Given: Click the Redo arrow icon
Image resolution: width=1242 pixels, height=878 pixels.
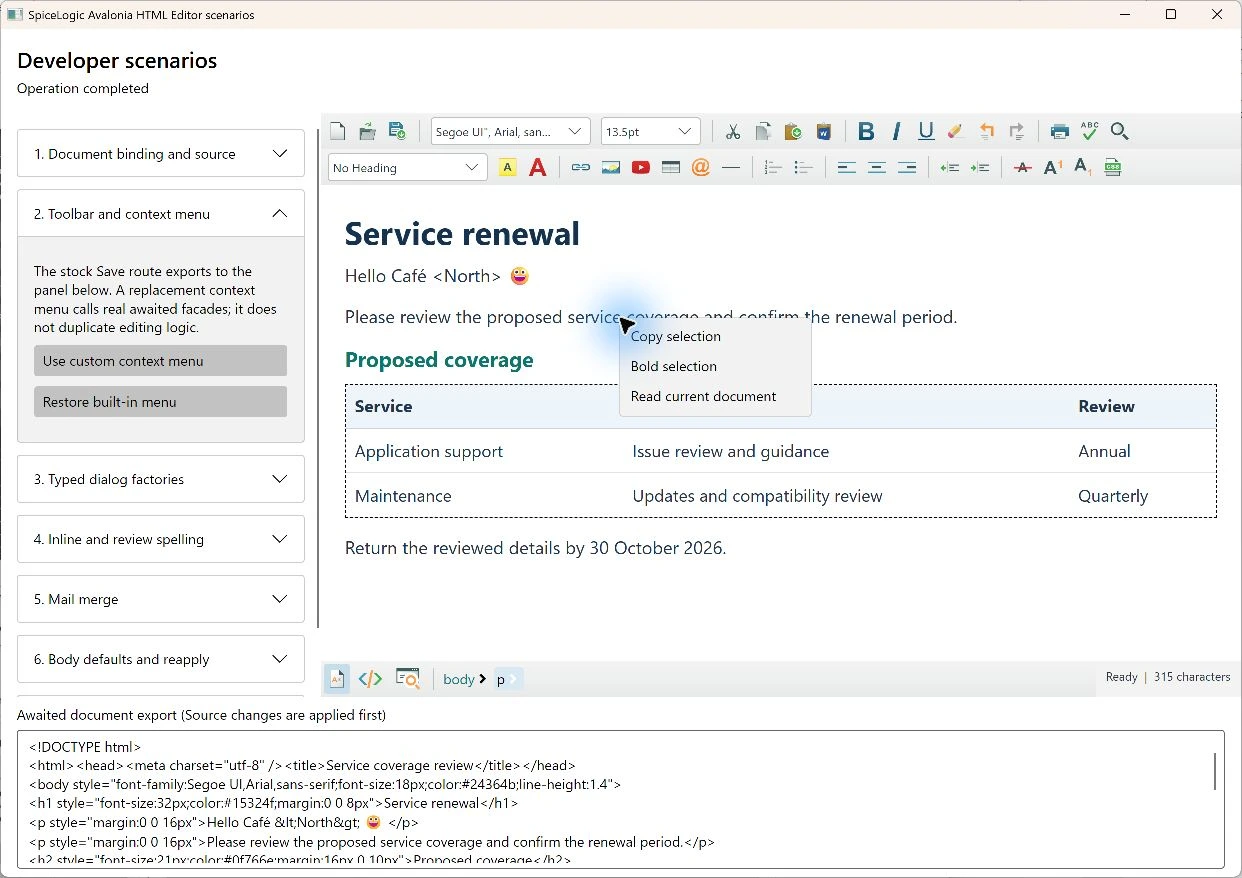Looking at the screenshot, I should coord(1017,131).
